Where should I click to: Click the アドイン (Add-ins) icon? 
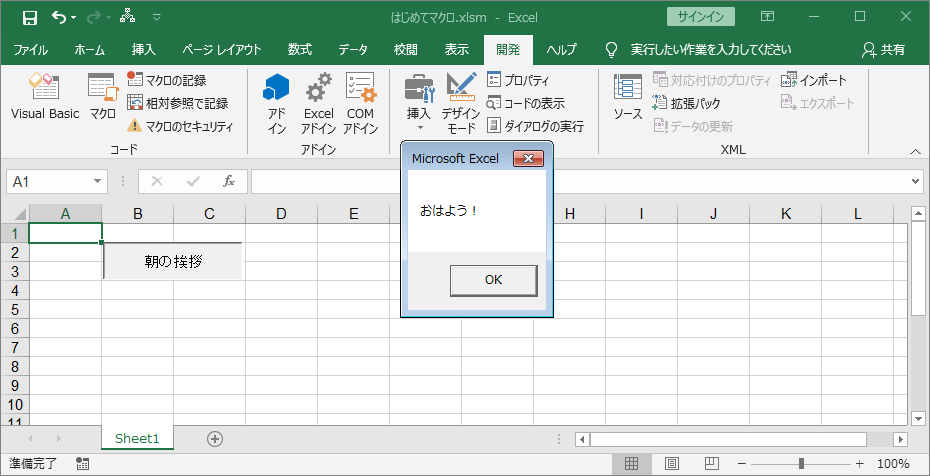pyautogui.click(x=276, y=104)
